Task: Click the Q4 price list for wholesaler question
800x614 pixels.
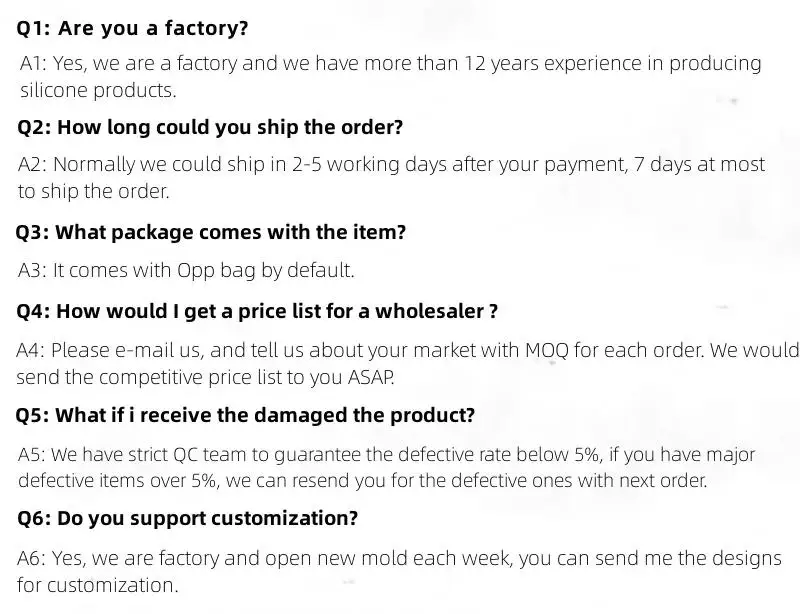Action: [257, 311]
